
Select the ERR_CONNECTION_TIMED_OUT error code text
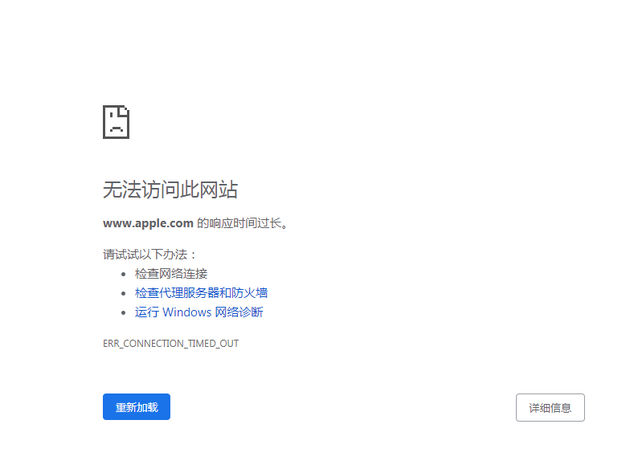tap(171, 344)
